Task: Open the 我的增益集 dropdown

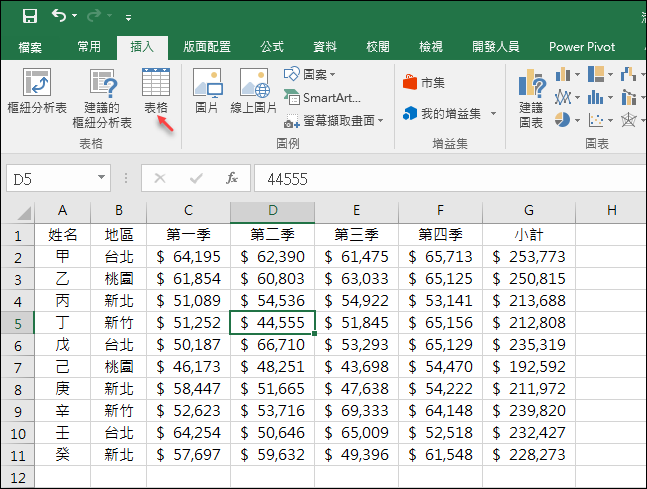Action: 450,114
